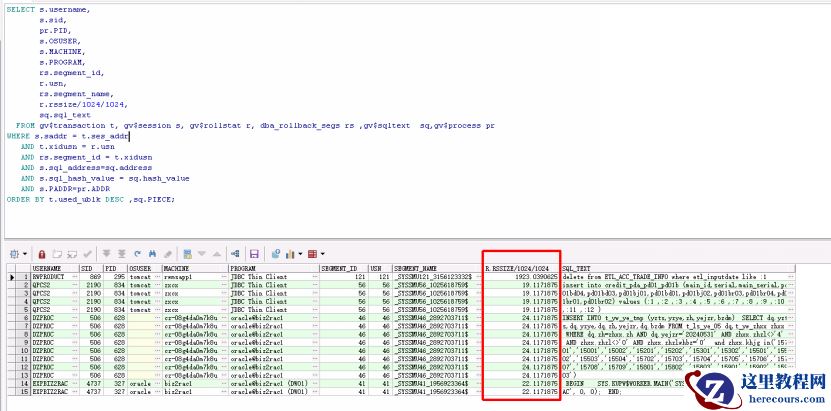Click the USERNAME column header

pyautogui.click(x=55, y=269)
